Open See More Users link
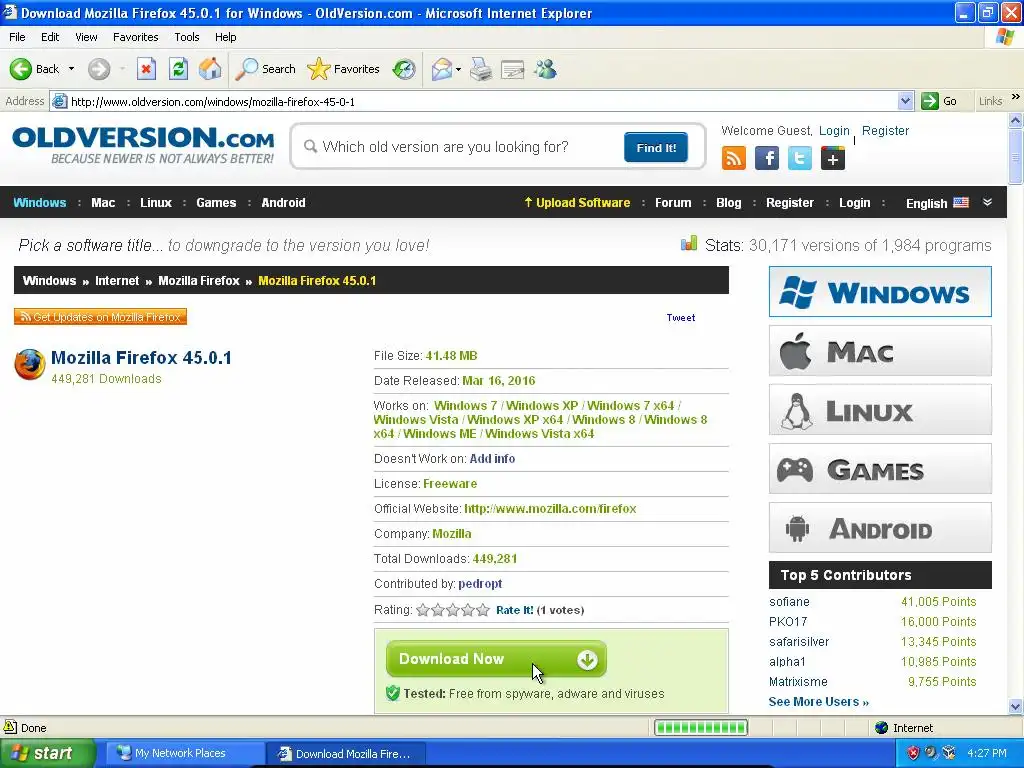Screen dimensions: 1024x768 point(819,701)
